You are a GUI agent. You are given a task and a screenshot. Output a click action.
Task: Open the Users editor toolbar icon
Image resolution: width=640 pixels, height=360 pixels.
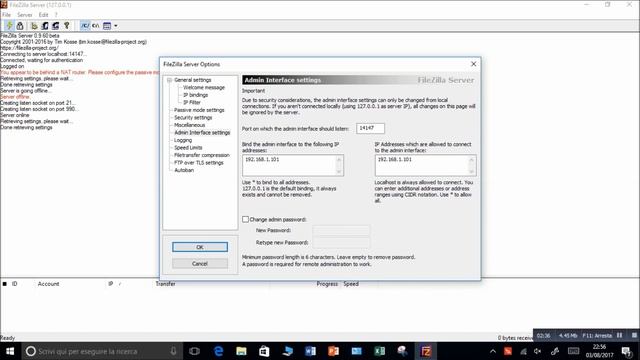coord(45,26)
